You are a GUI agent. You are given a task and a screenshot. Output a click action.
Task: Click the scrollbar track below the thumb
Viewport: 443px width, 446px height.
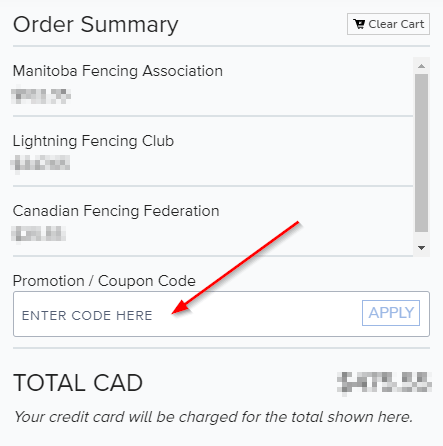pyautogui.click(x=421, y=237)
